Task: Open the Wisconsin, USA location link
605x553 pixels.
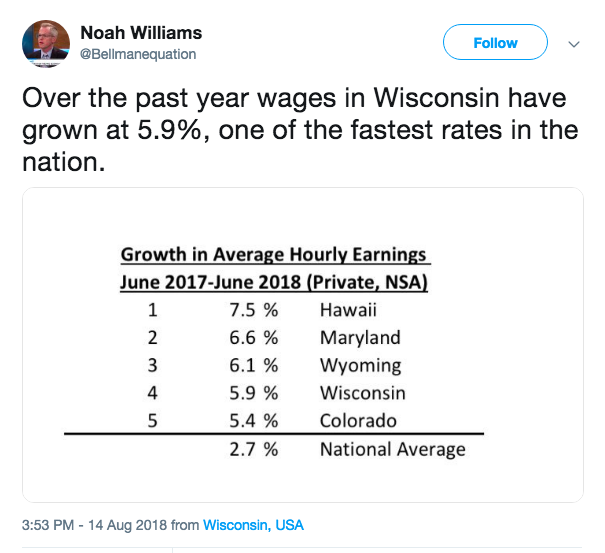Action: click(x=253, y=524)
